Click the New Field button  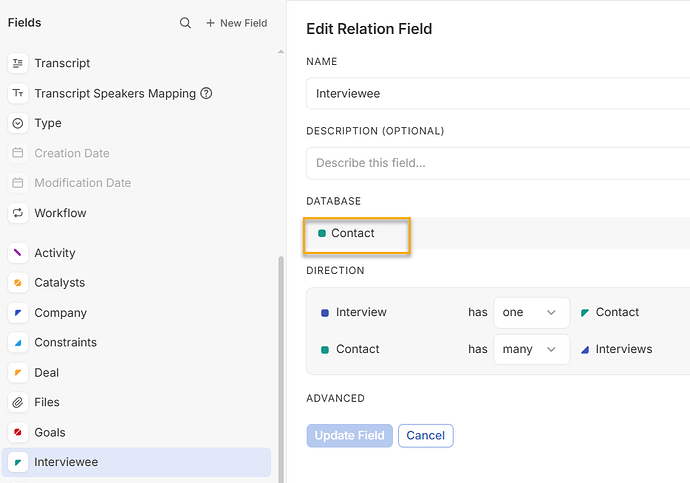click(237, 23)
